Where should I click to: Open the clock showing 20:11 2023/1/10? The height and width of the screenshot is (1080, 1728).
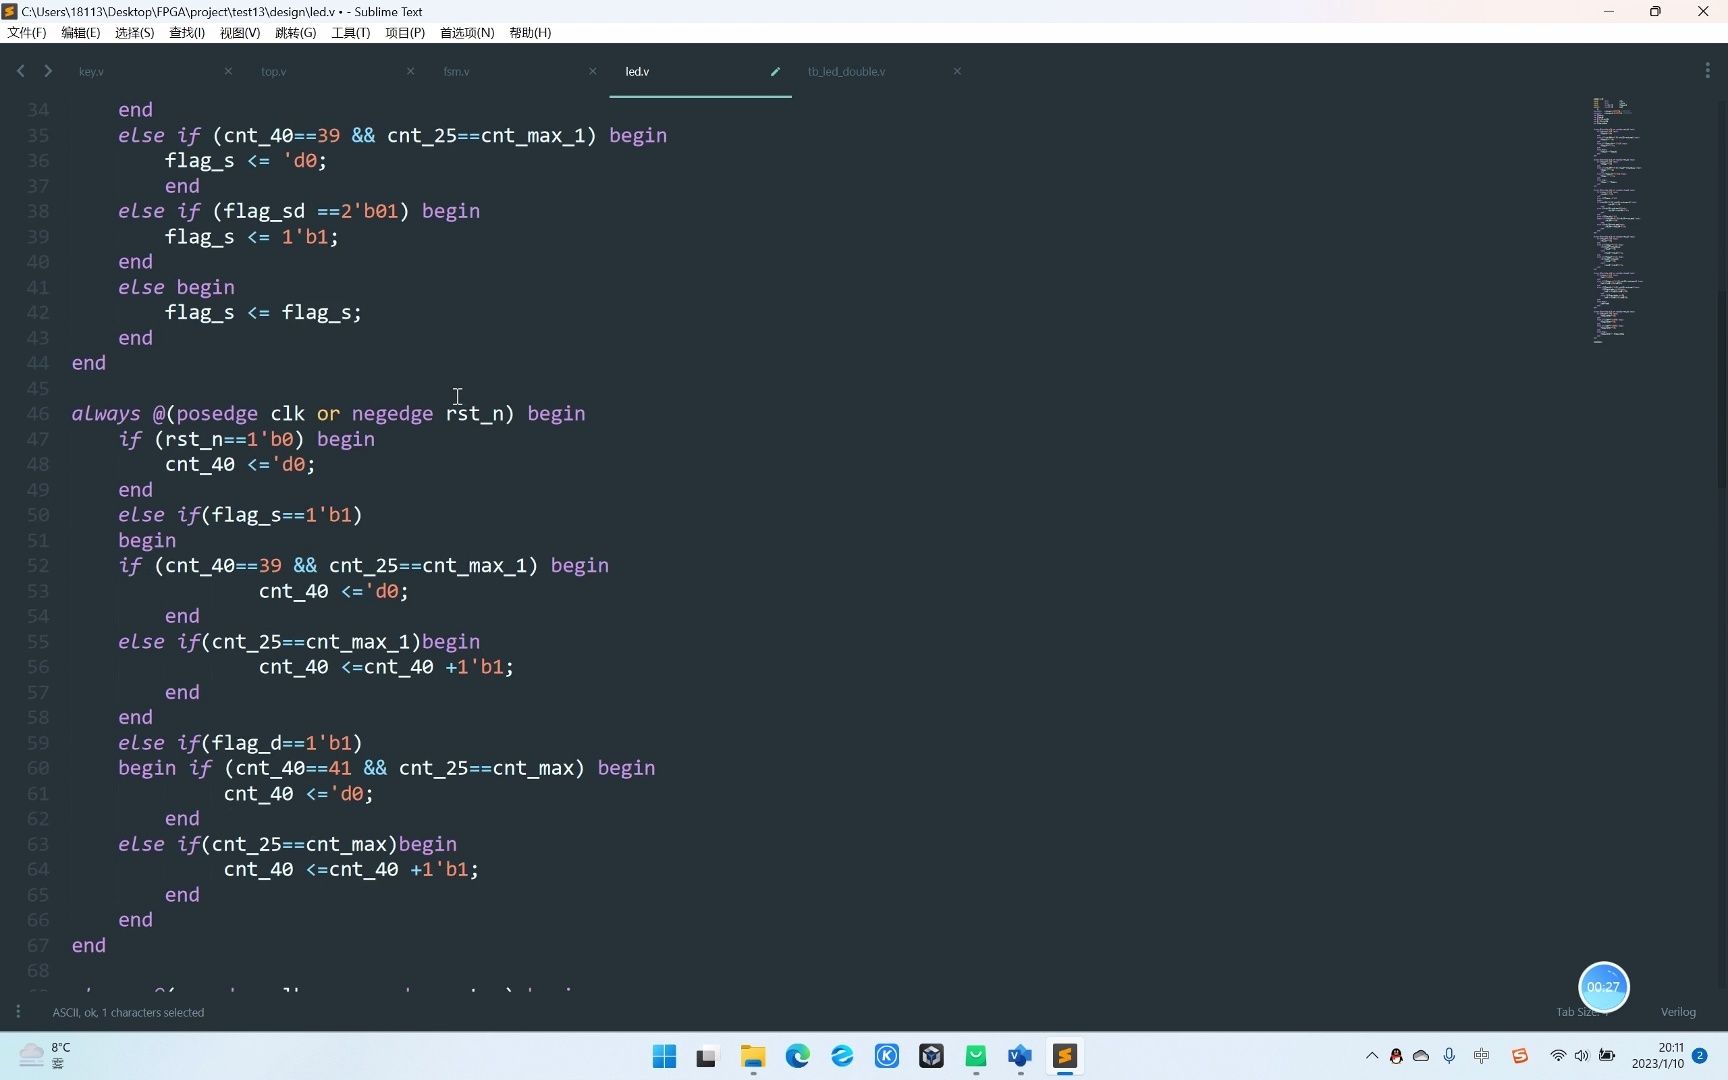click(x=1658, y=1056)
